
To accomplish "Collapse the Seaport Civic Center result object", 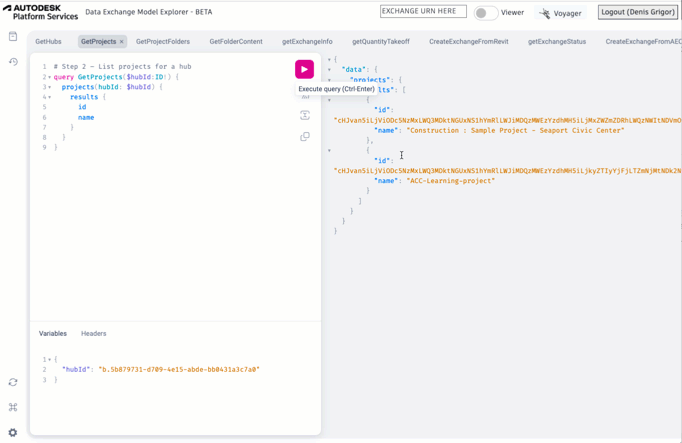I will pyautogui.click(x=329, y=100).
